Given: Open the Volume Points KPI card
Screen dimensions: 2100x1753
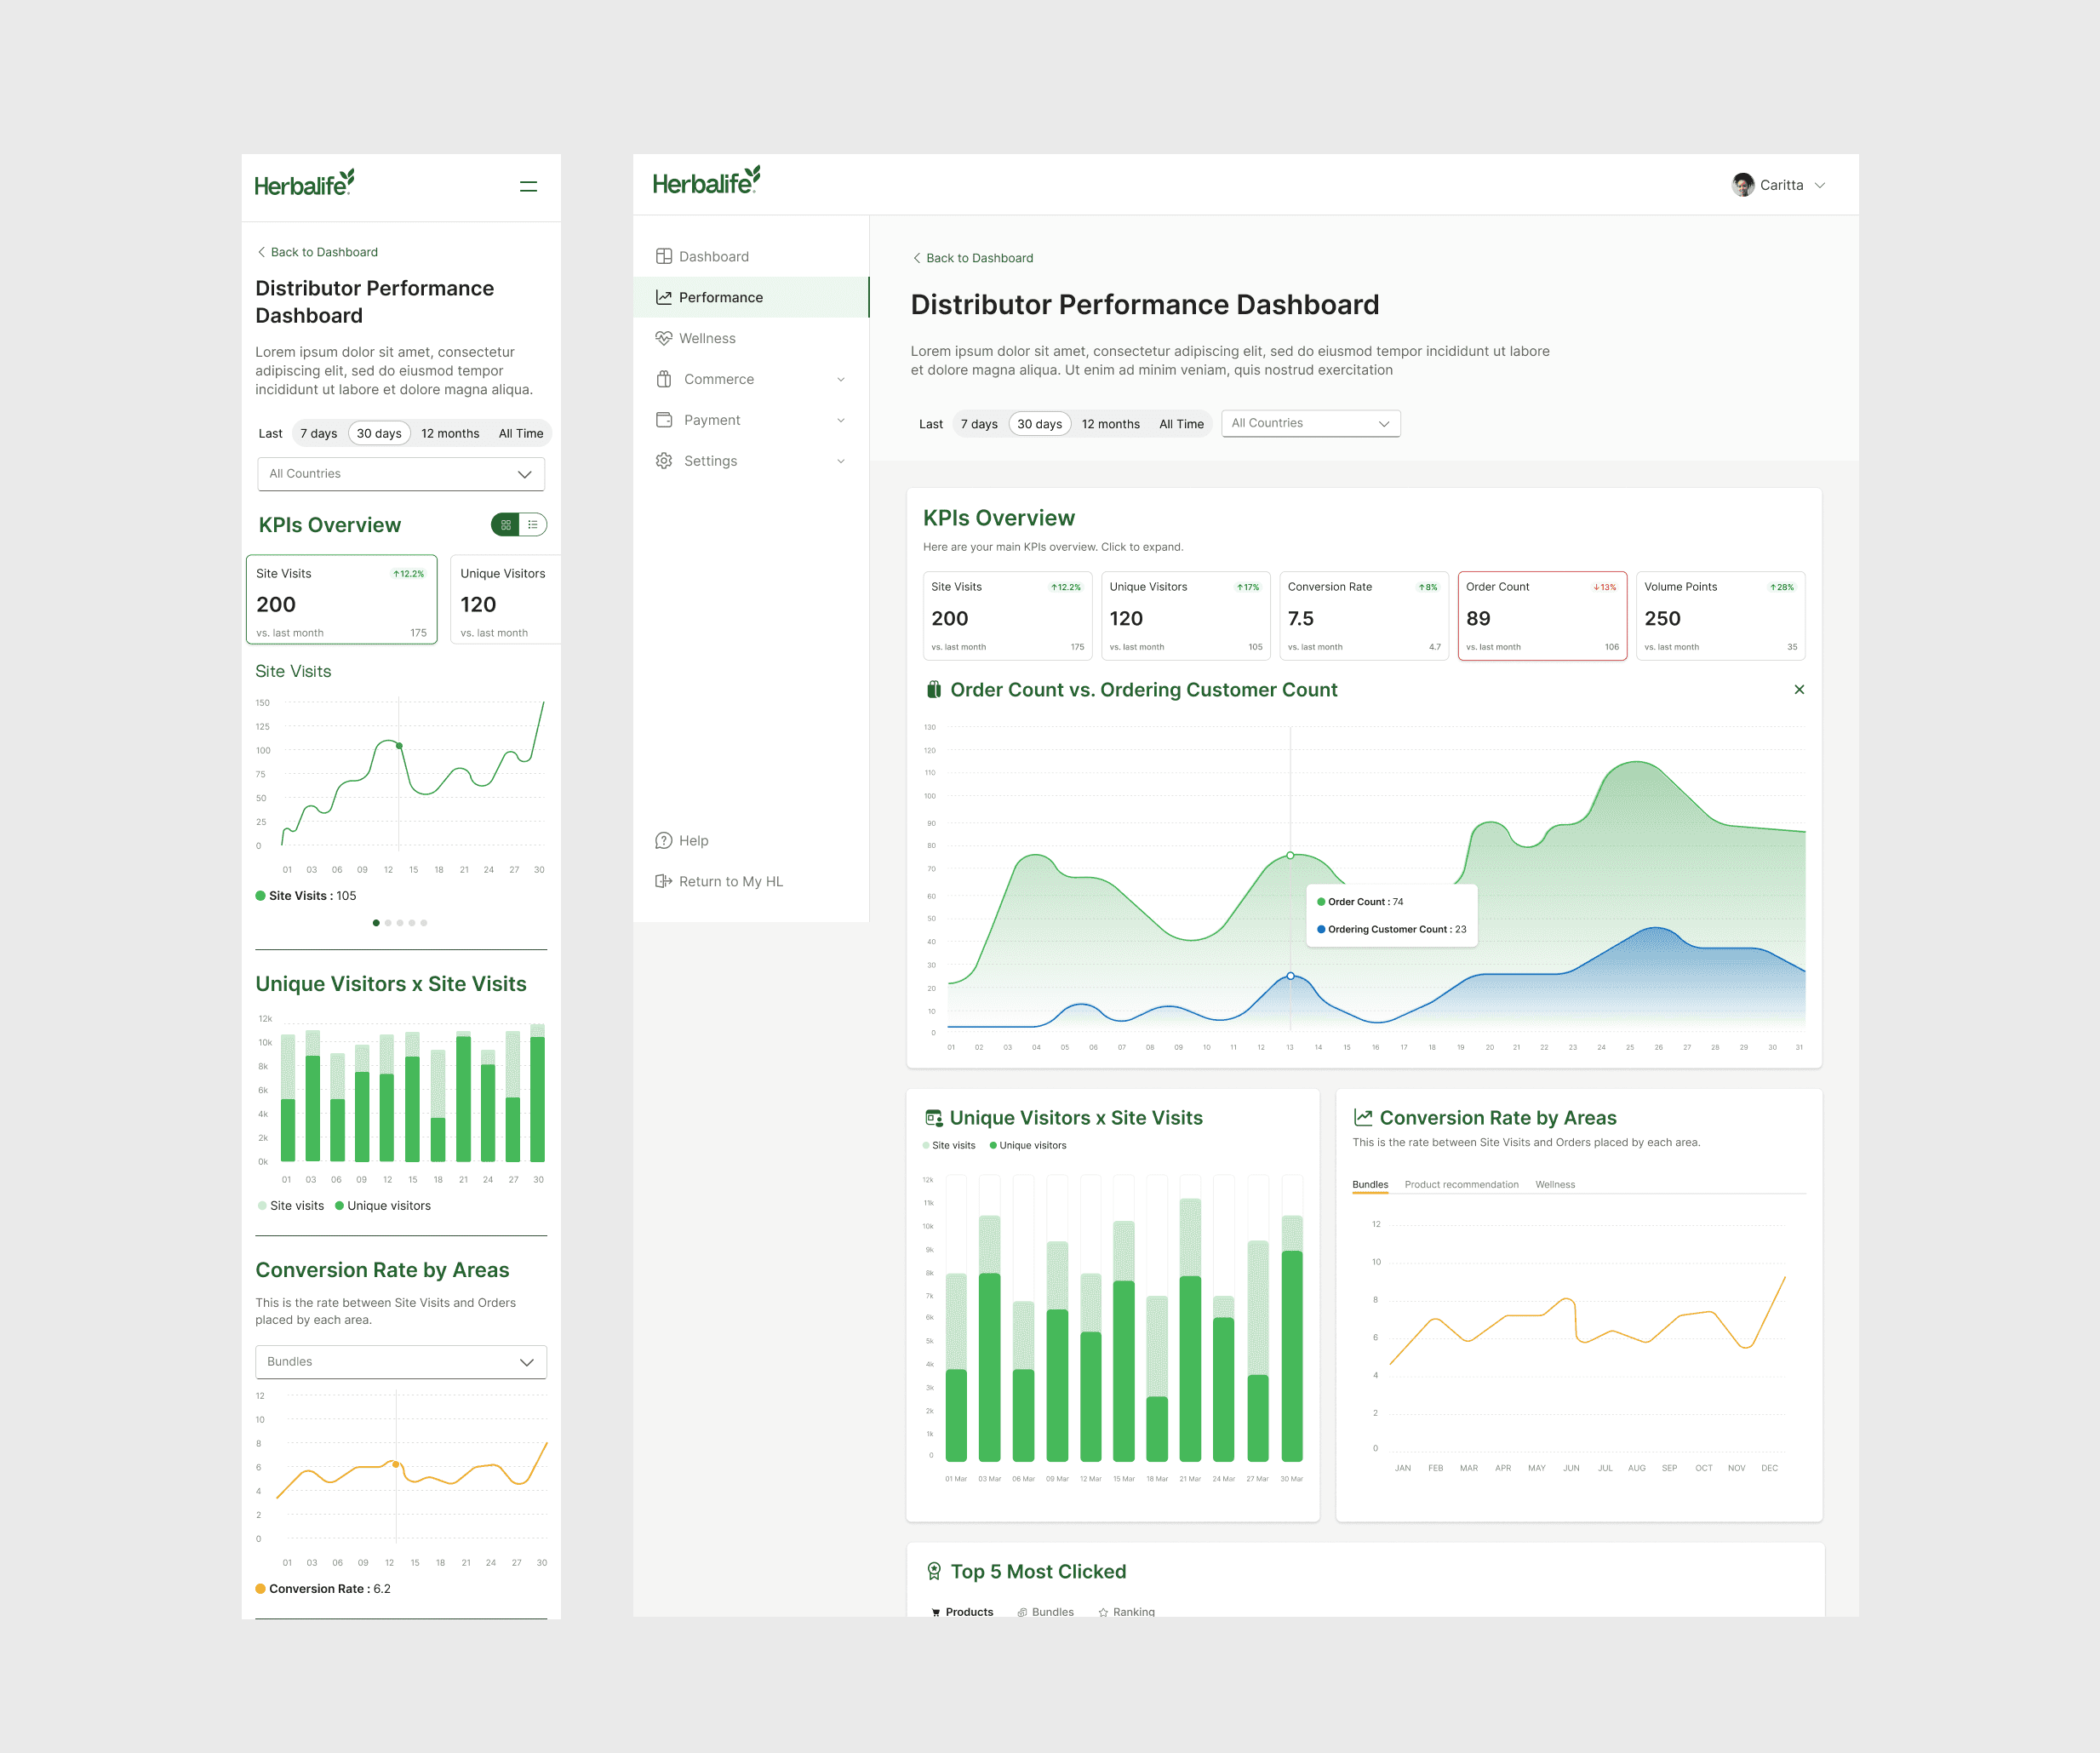Looking at the screenshot, I should pyautogui.click(x=1721, y=616).
